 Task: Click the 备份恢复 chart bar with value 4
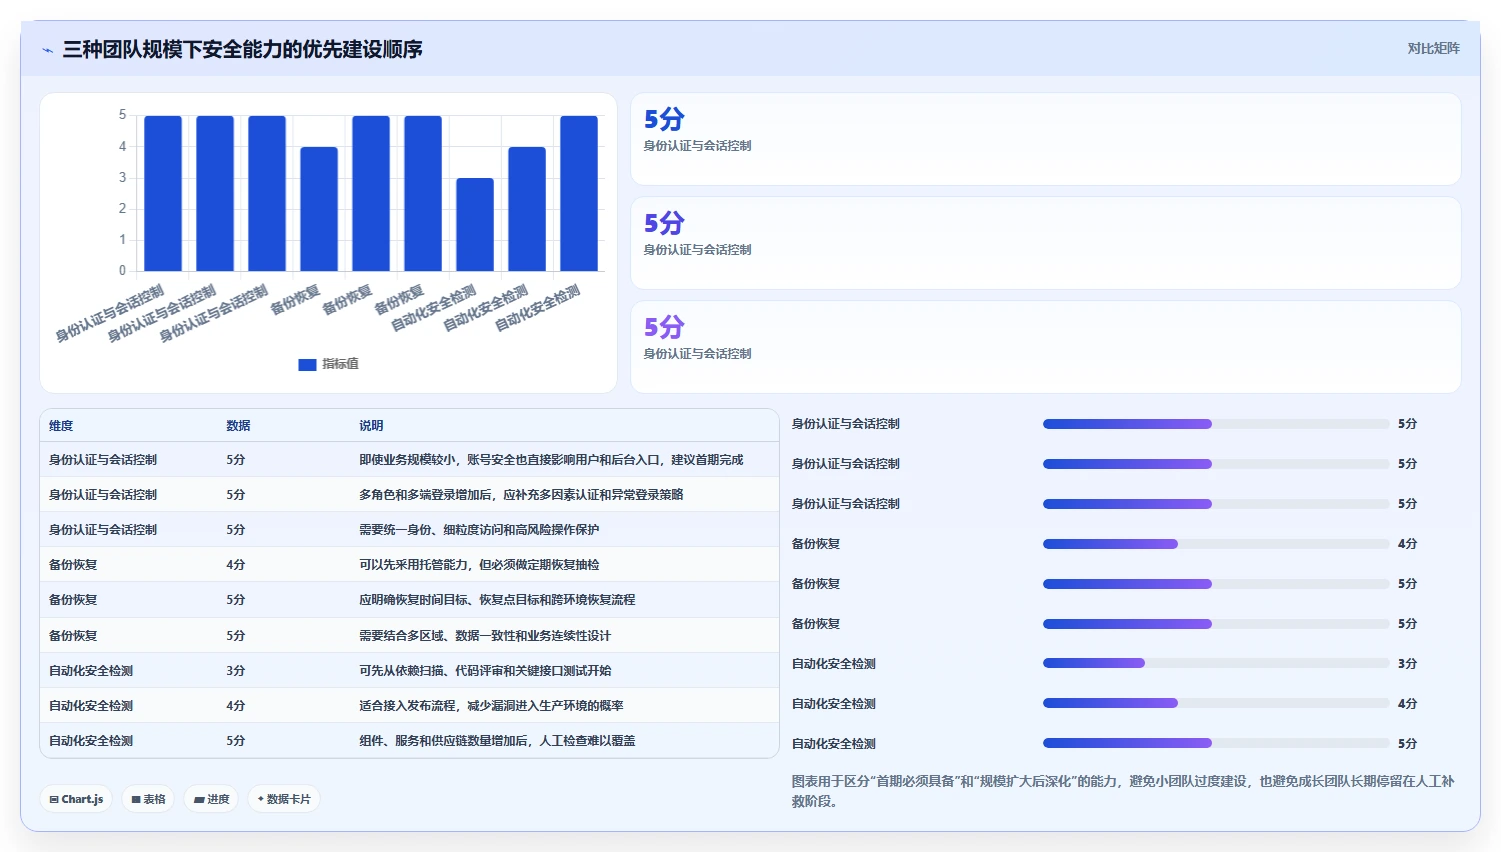tap(319, 209)
